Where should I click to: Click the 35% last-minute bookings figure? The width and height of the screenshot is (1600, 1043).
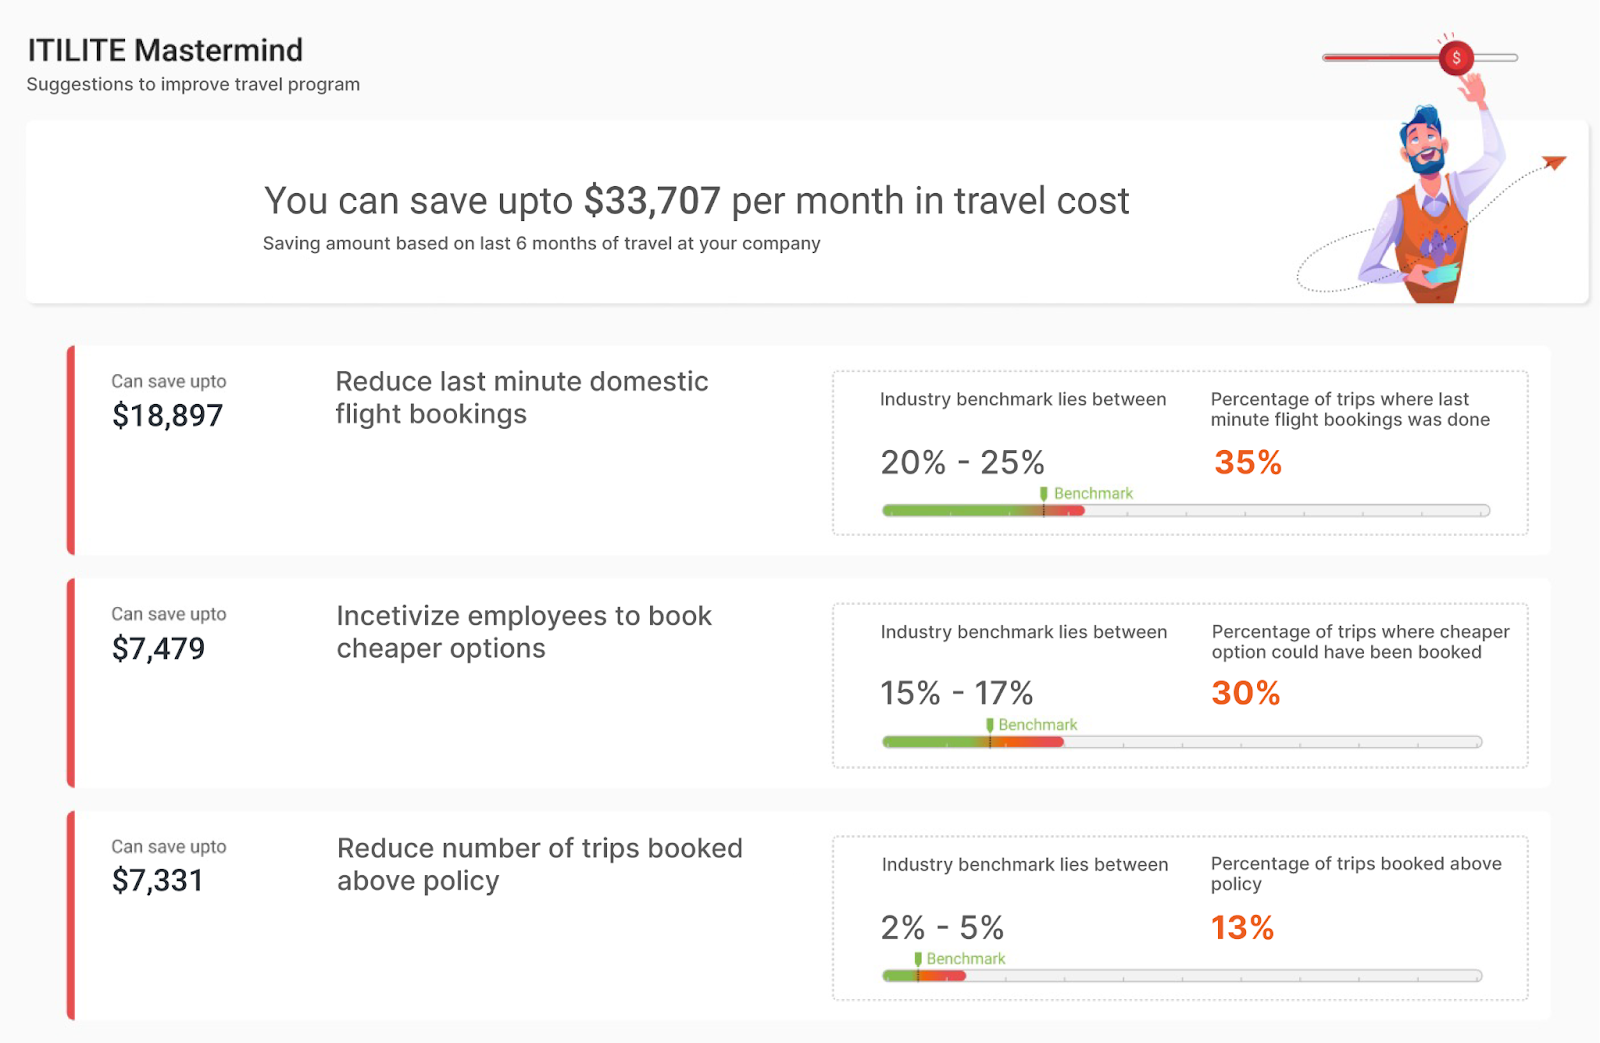click(1247, 462)
